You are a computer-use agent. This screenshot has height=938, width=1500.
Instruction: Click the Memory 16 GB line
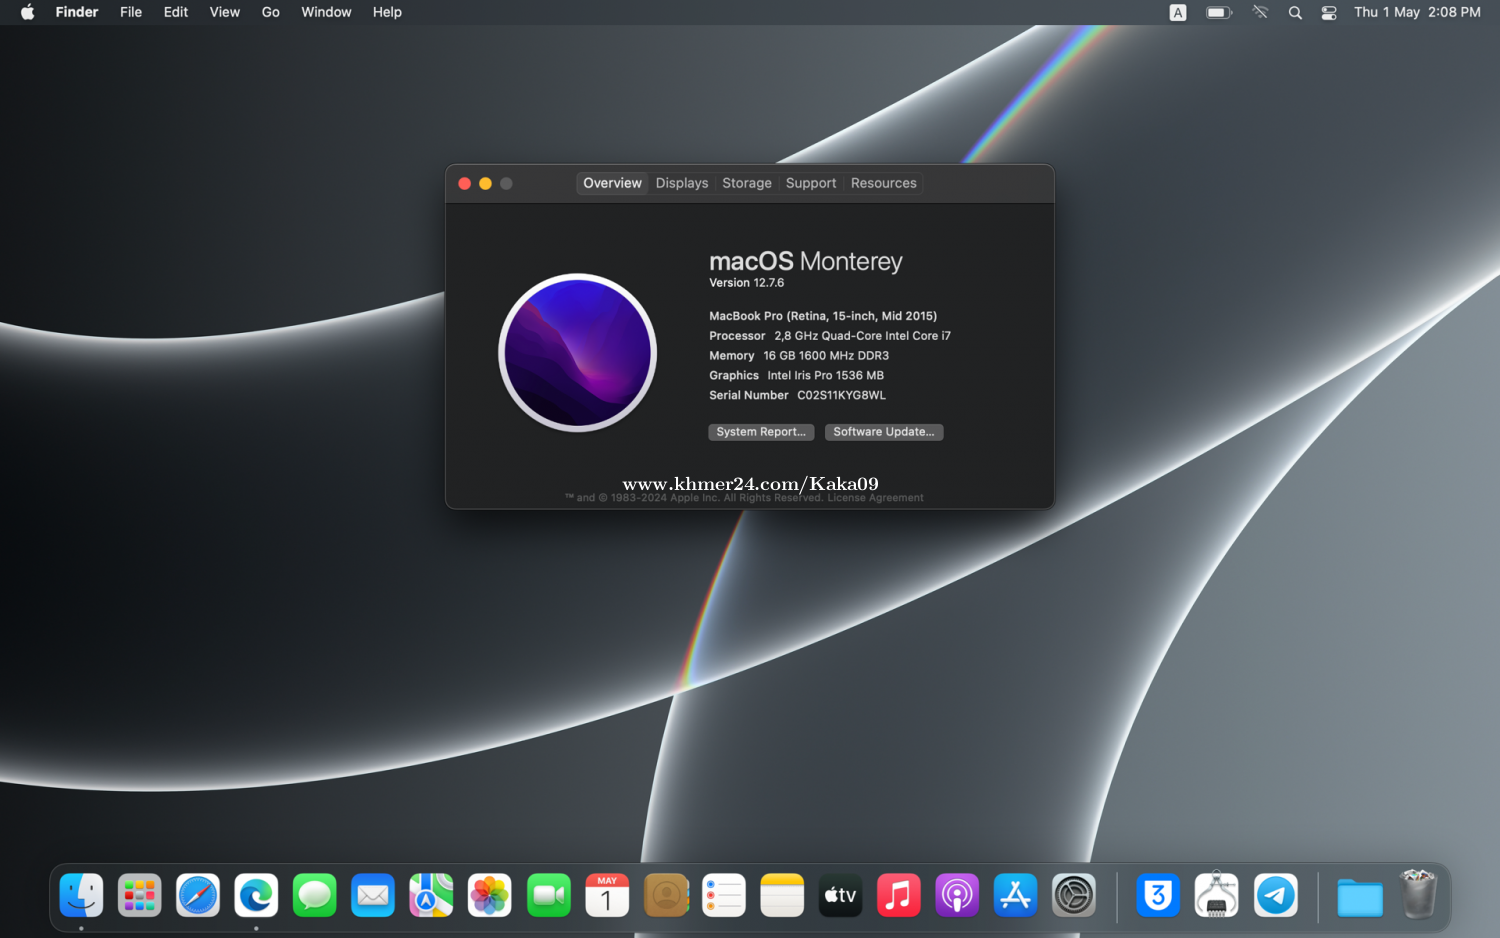pos(799,356)
